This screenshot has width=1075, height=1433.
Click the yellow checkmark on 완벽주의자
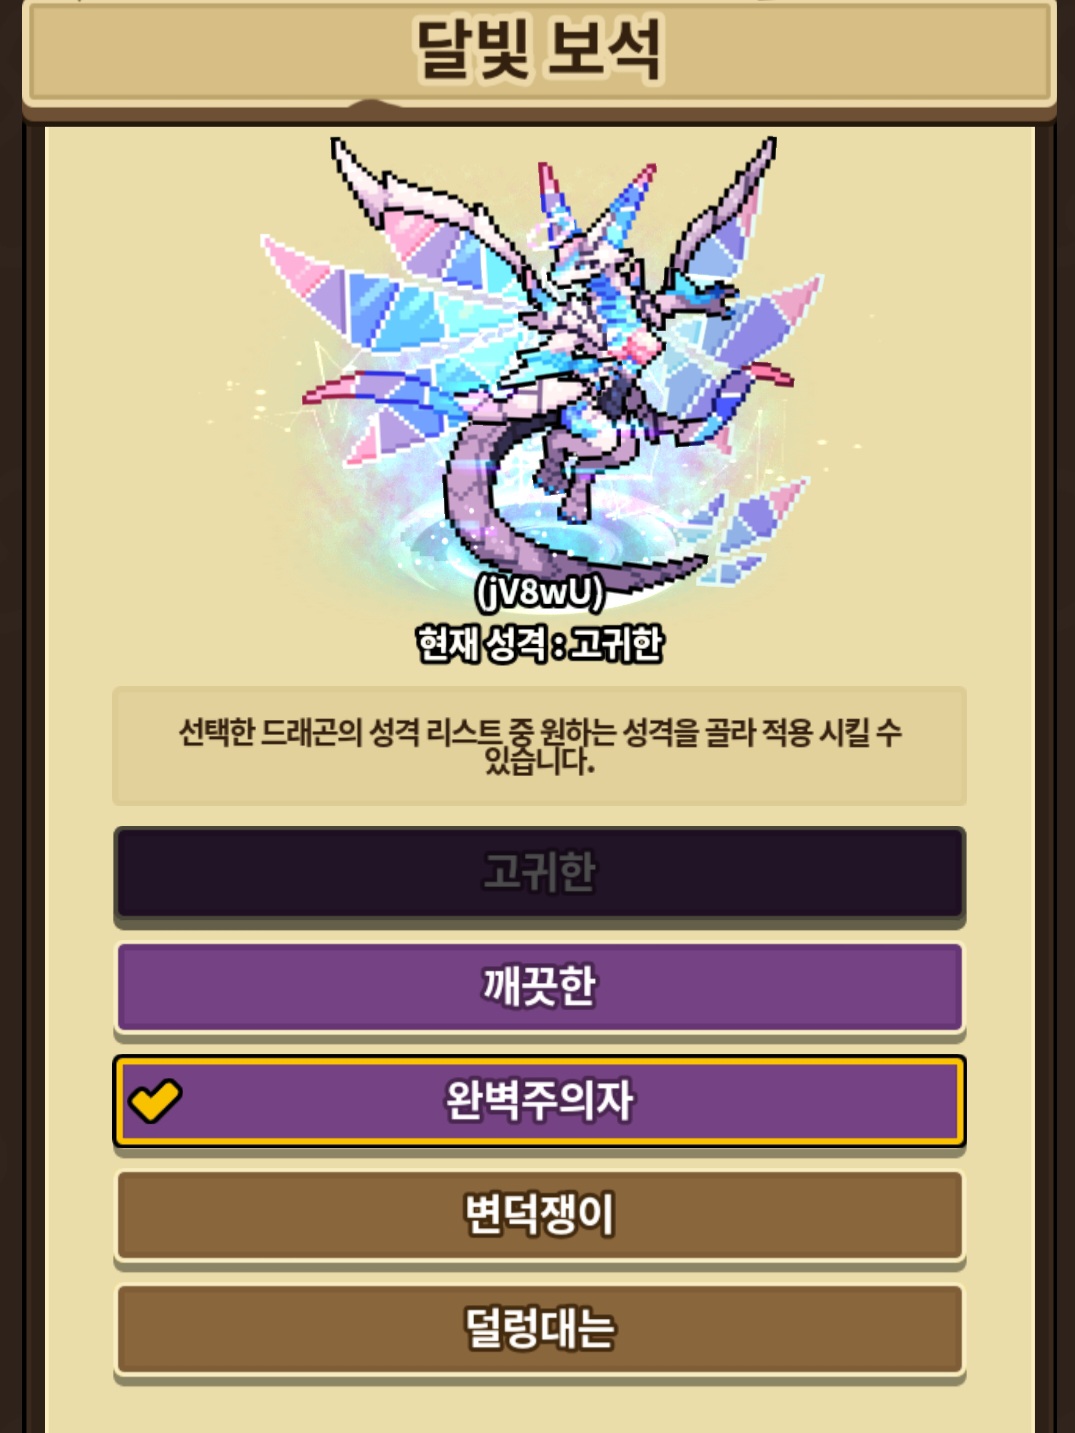155,1101
